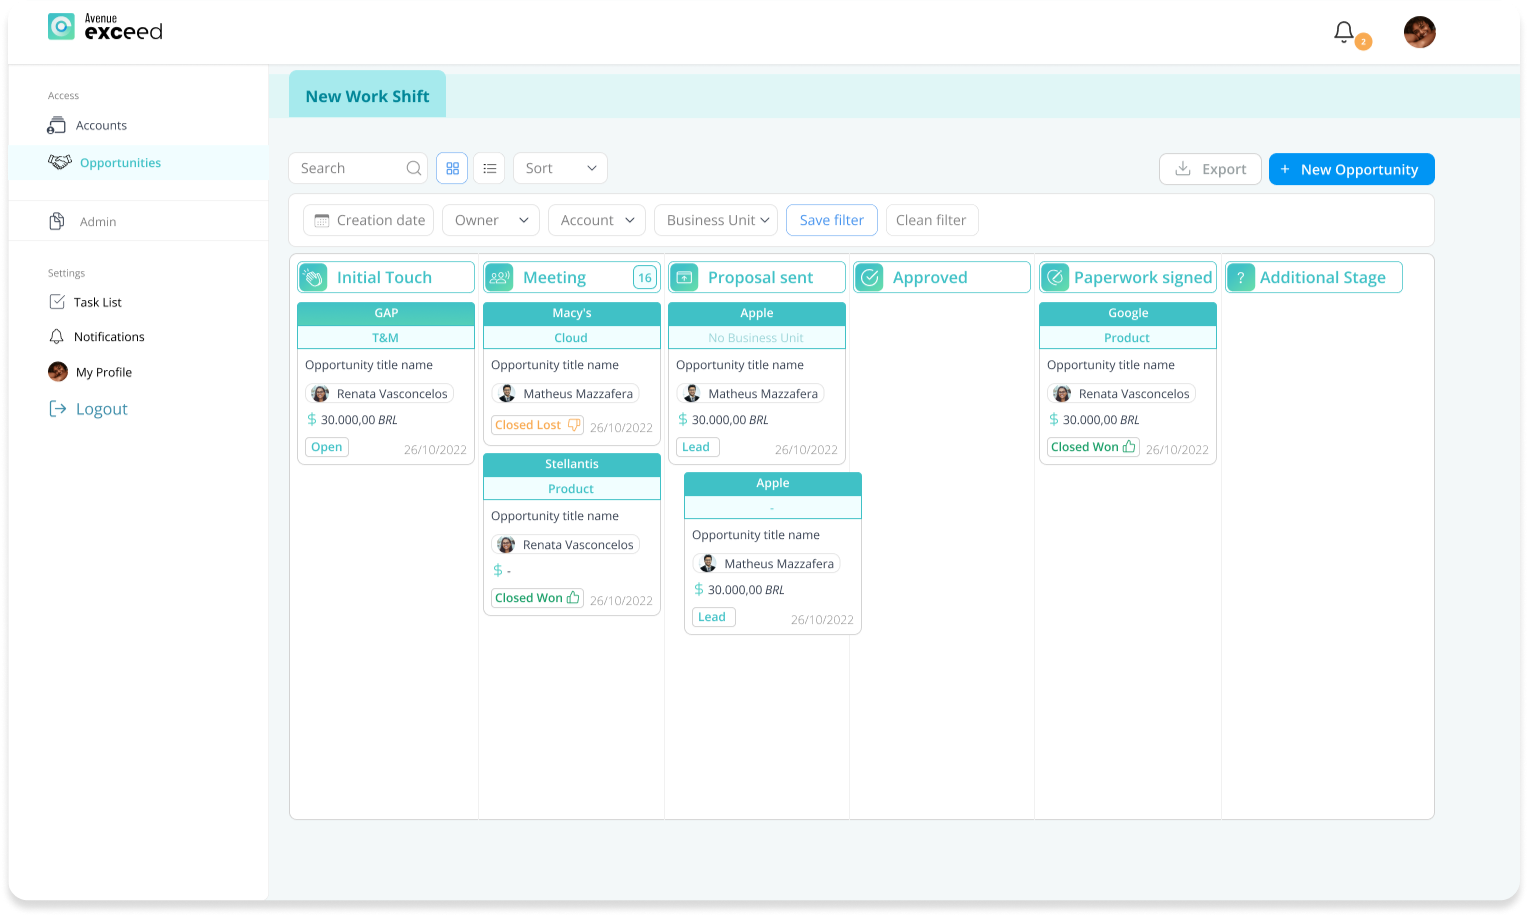The height and width of the screenshot is (917, 1528).
Task: Click the Export download icon
Action: (1183, 168)
